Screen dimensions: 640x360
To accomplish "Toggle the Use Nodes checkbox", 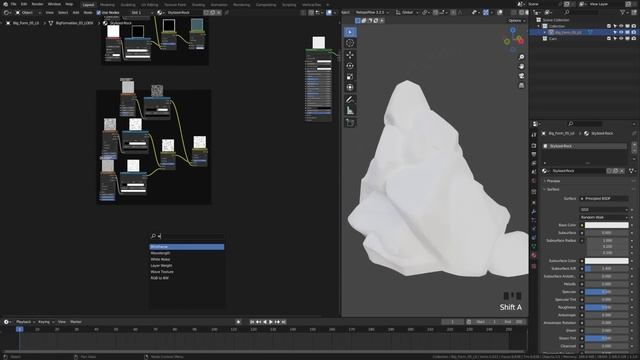I will 98,13.
